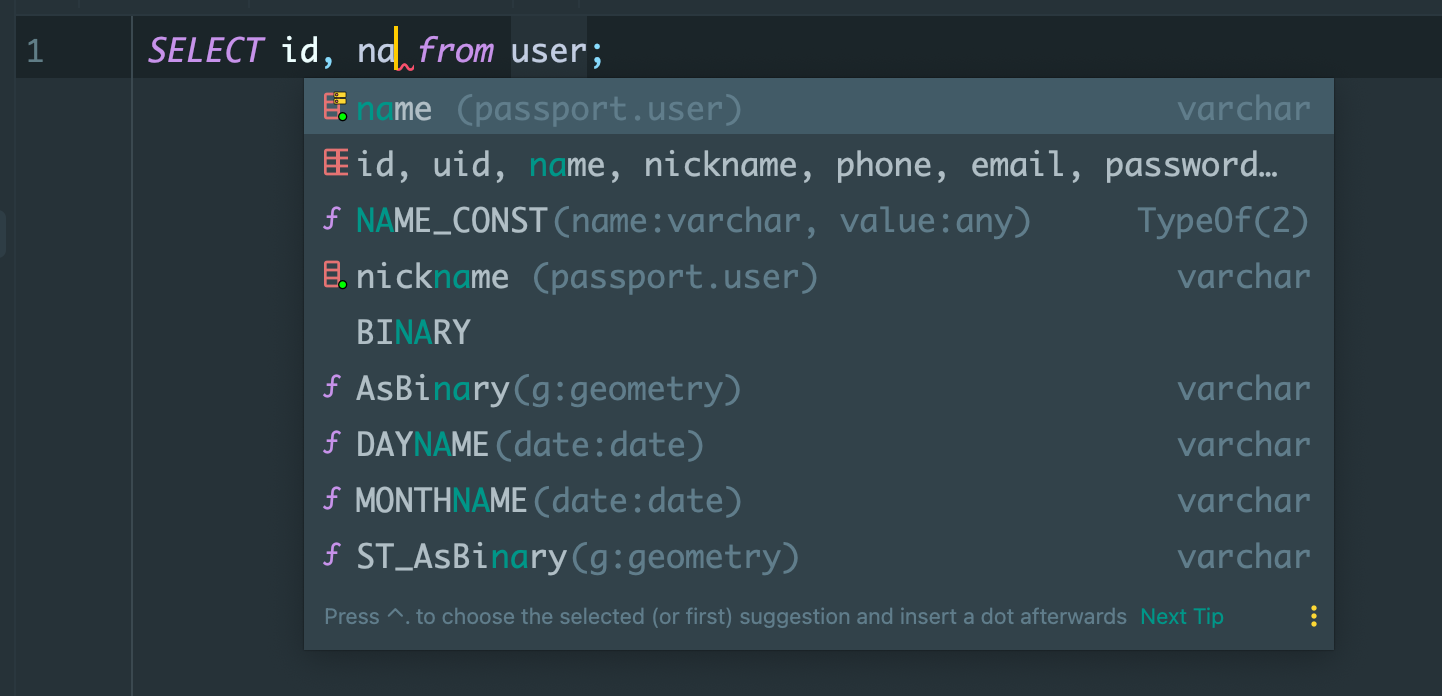Select the MONTHNAME(date:date) suggestion
Image resolution: width=1442 pixels, height=696 pixels.
pos(819,499)
